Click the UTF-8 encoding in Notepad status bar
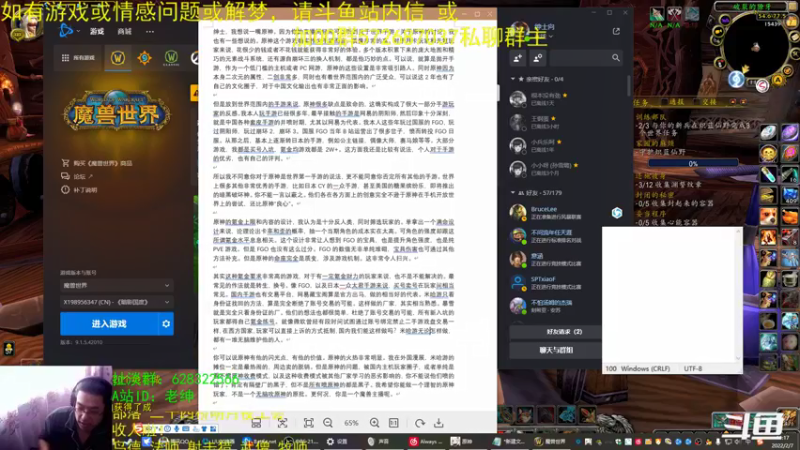The height and width of the screenshot is (450, 800). (x=692, y=368)
